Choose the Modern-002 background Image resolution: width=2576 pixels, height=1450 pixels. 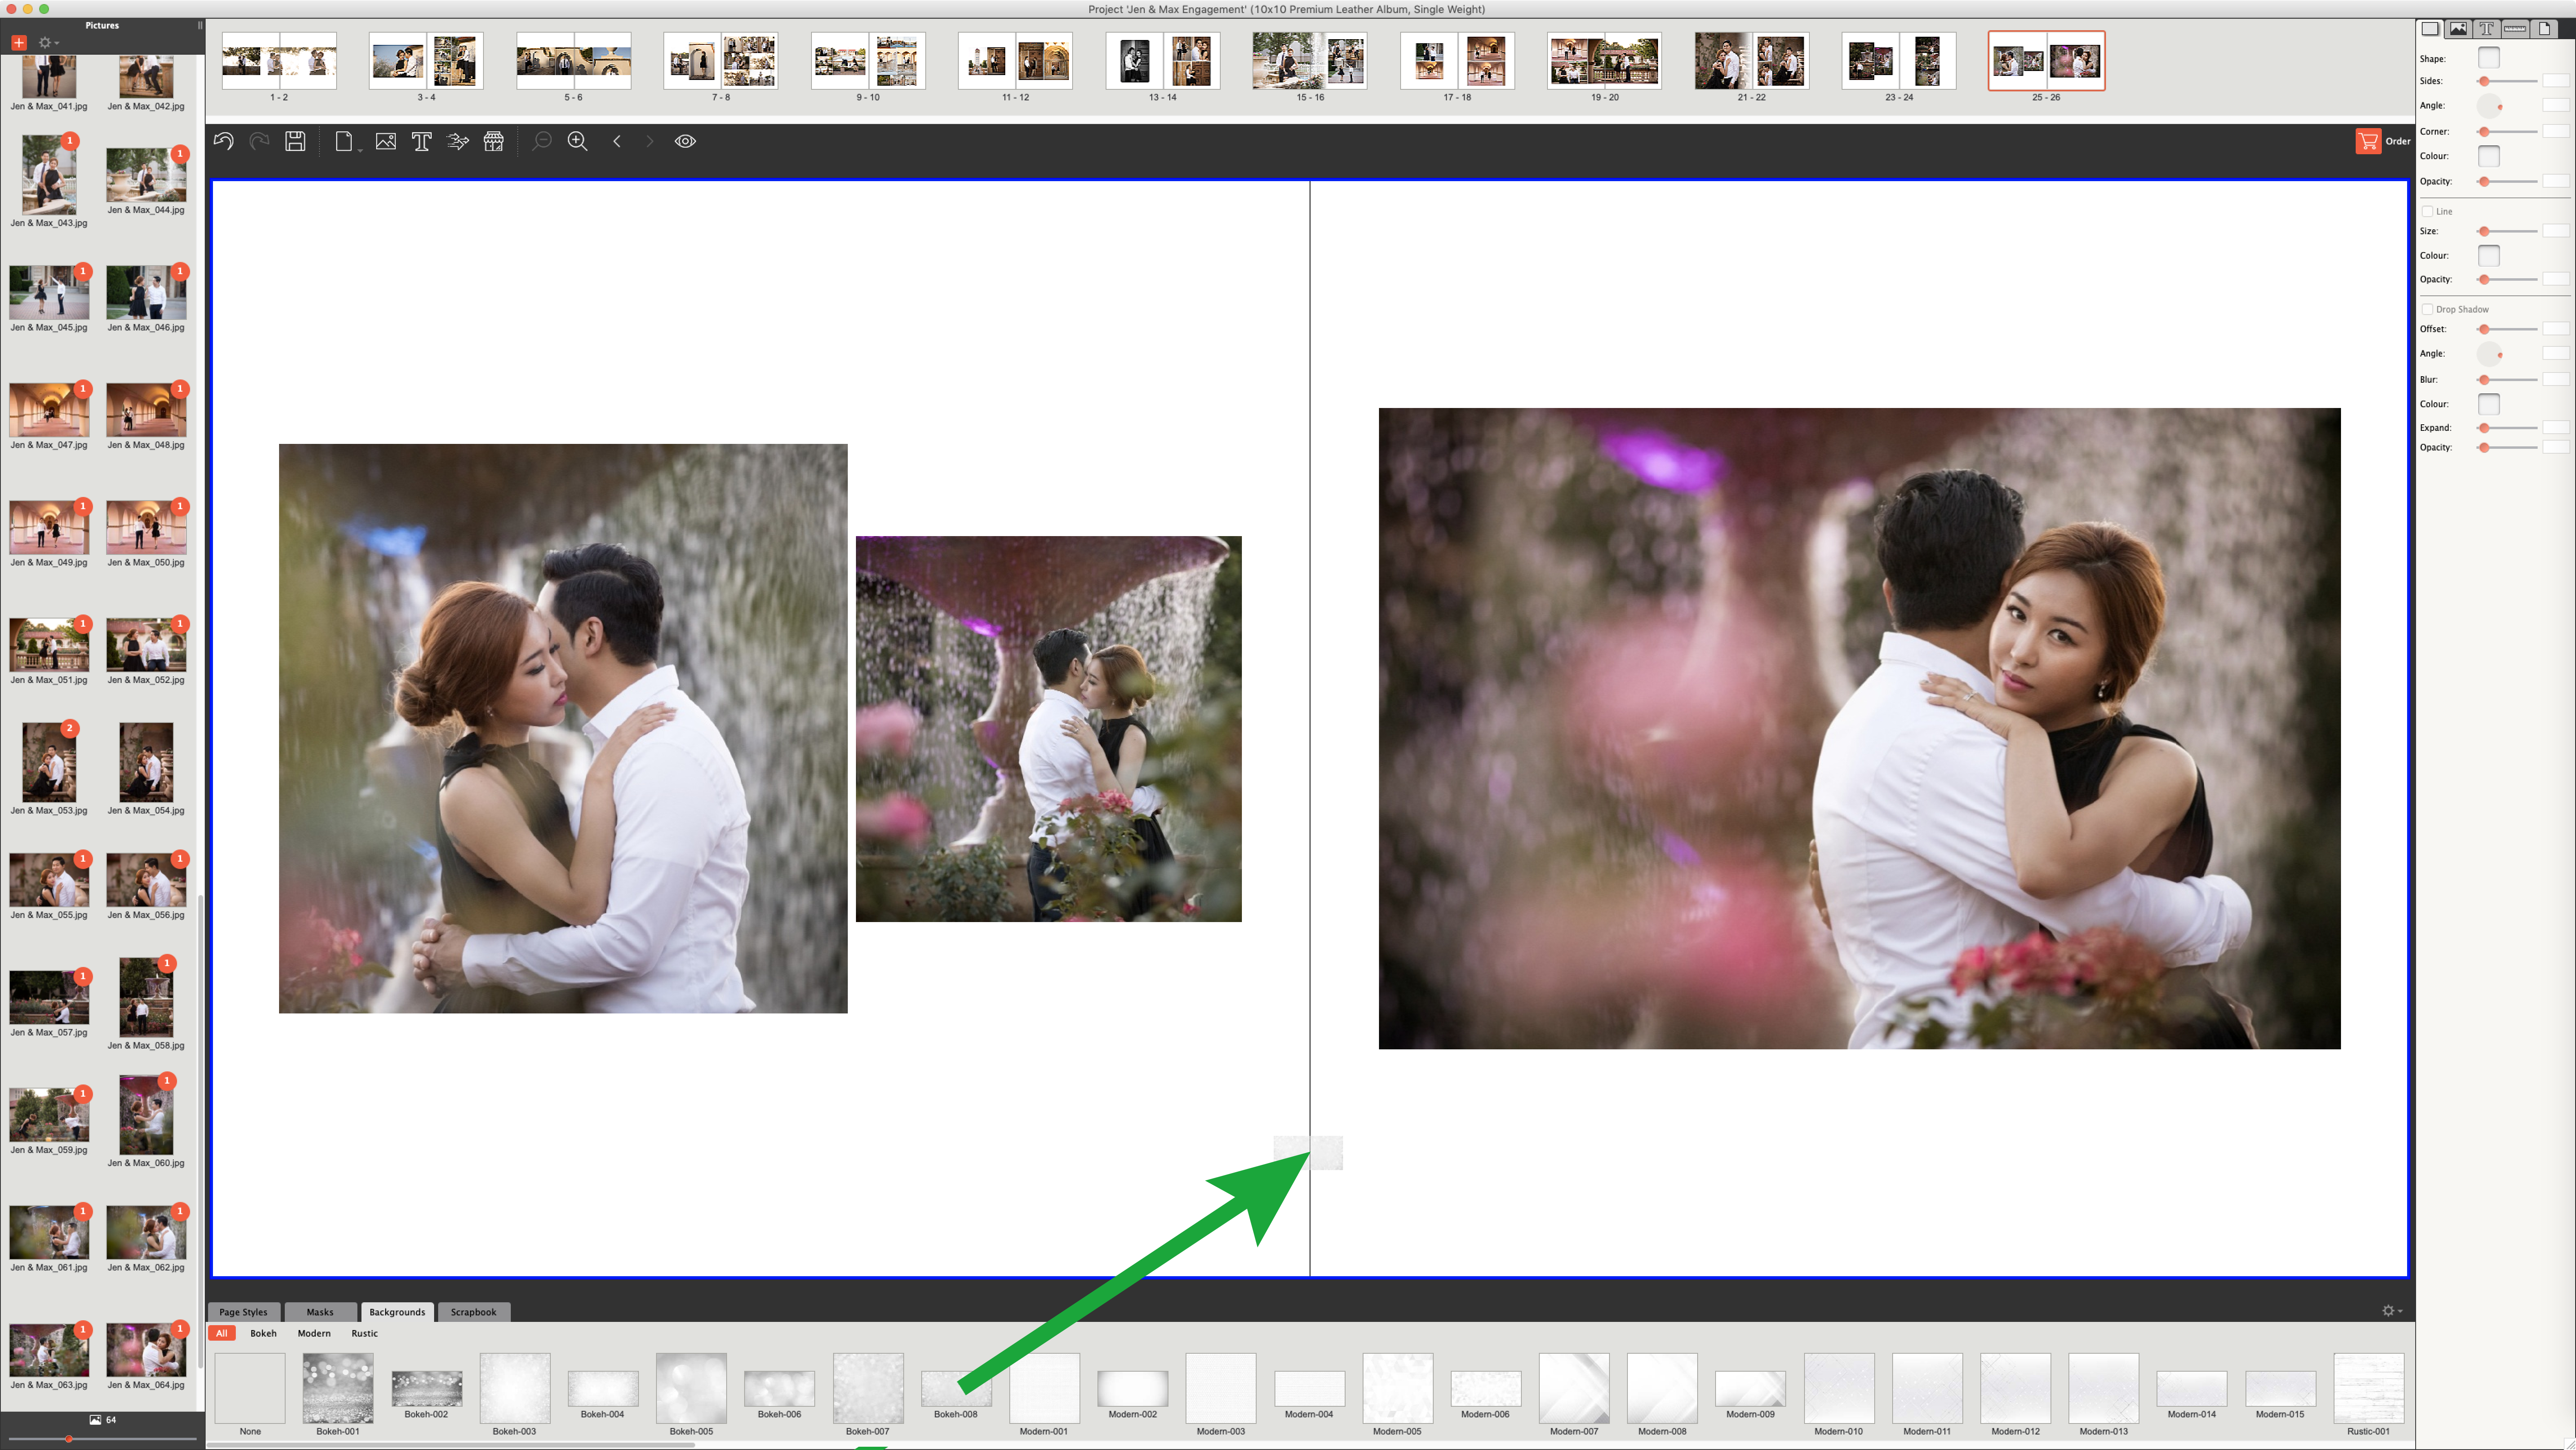[1132, 1388]
